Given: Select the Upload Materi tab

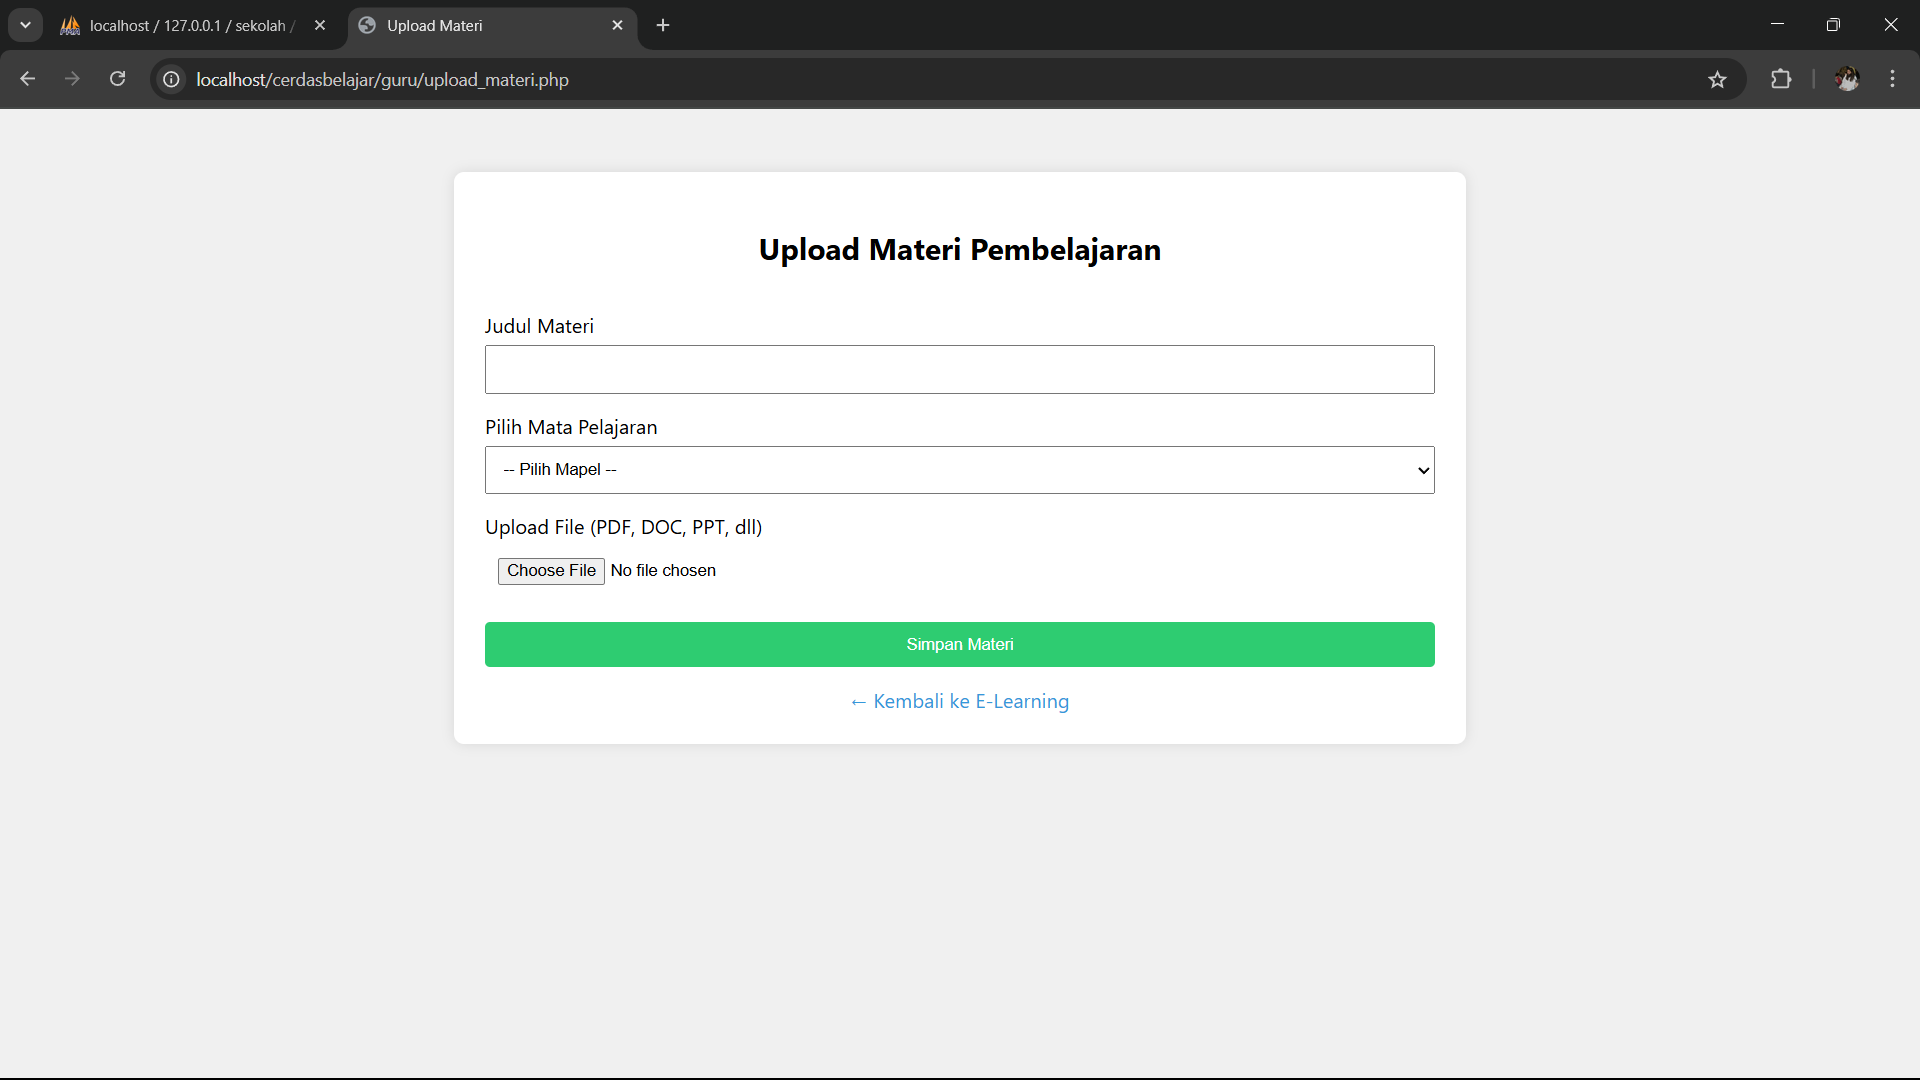Looking at the screenshot, I should click(x=480, y=26).
